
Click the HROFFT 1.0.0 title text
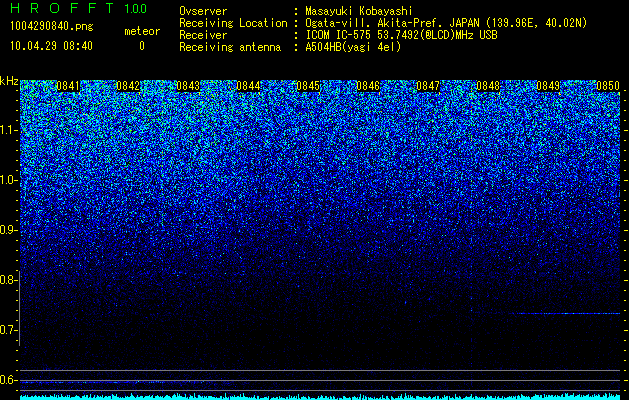coord(79,8)
